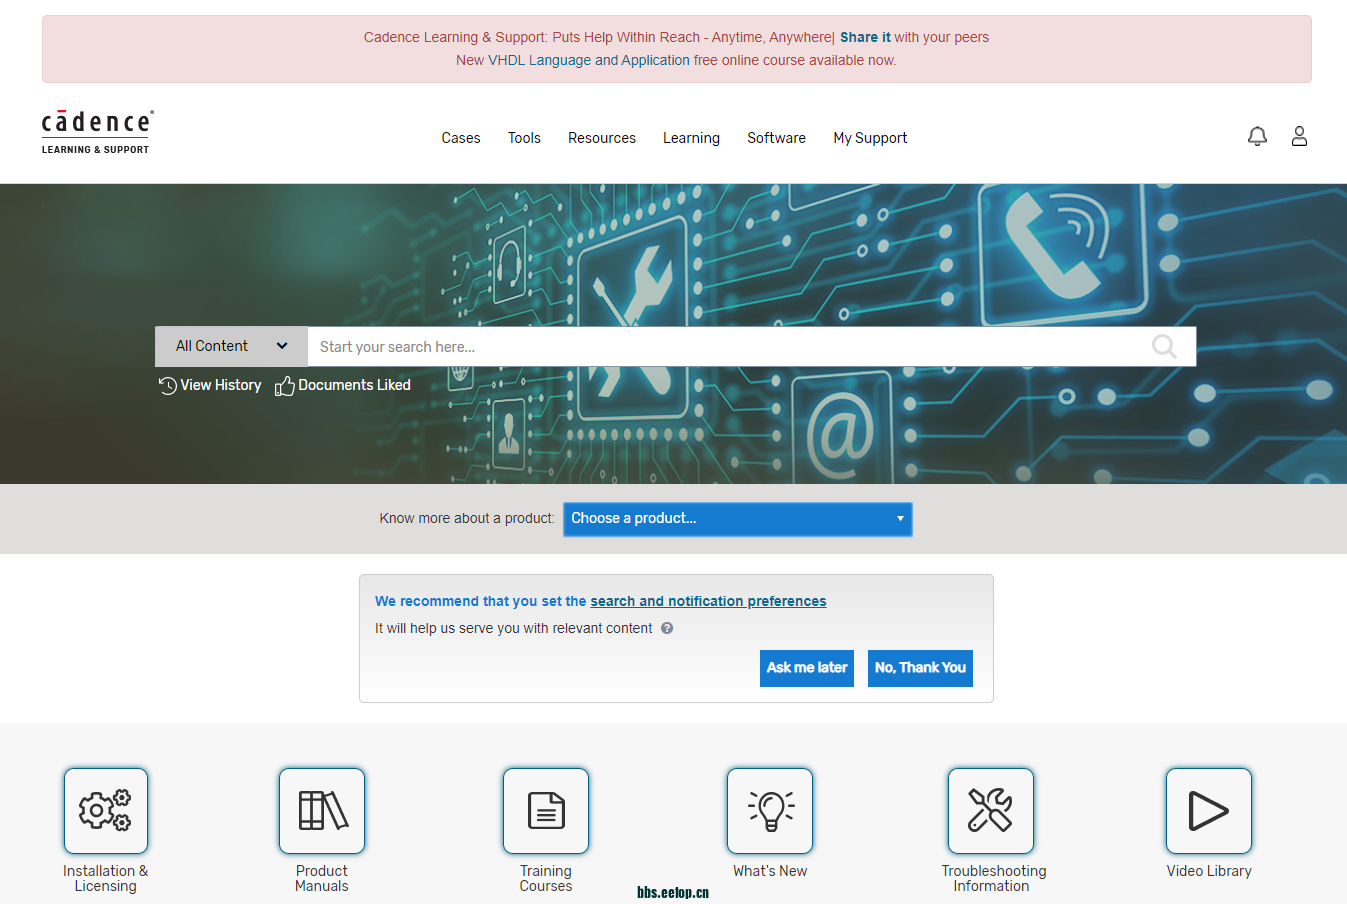This screenshot has height=904, width=1347.
Task: Open the Learning menu
Action: [x=691, y=138]
